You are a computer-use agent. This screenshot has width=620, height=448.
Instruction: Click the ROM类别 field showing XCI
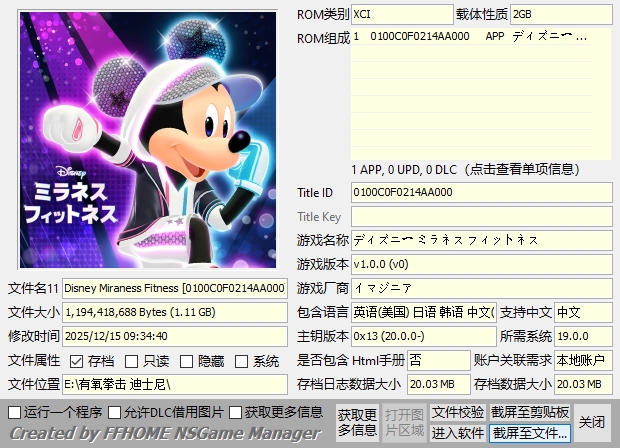pyautogui.click(x=402, y=15)
